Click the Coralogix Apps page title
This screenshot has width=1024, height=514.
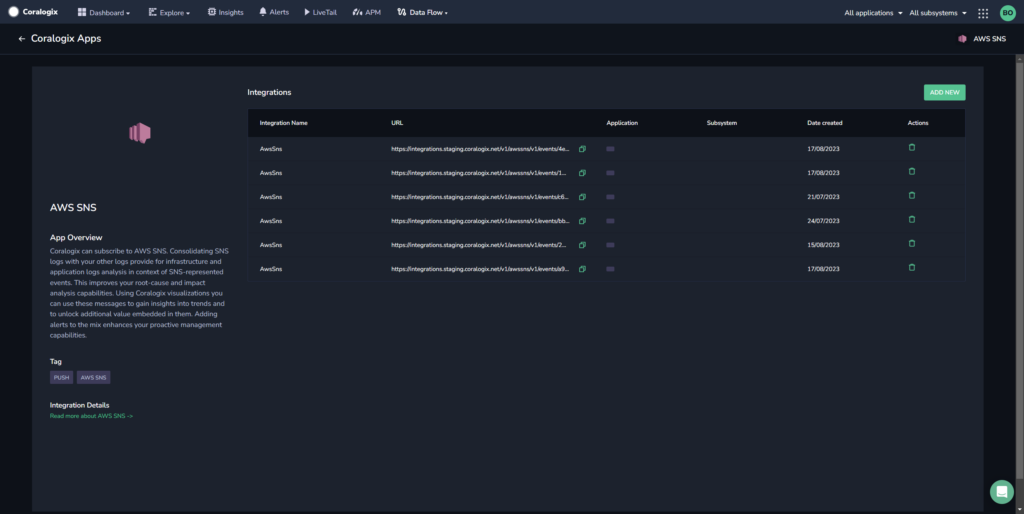tap(66, 39)
